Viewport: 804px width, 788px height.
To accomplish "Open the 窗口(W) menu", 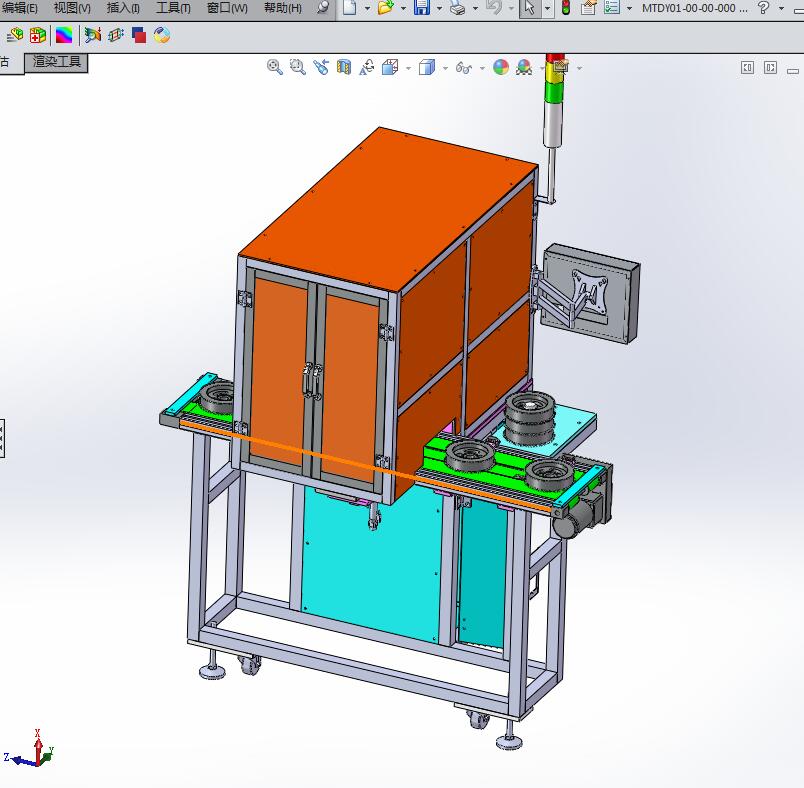I will (227, 8).
